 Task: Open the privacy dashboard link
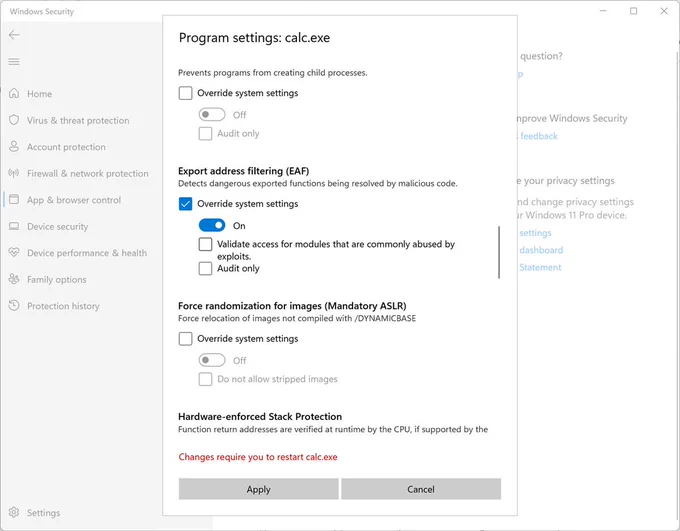[541, 250]
